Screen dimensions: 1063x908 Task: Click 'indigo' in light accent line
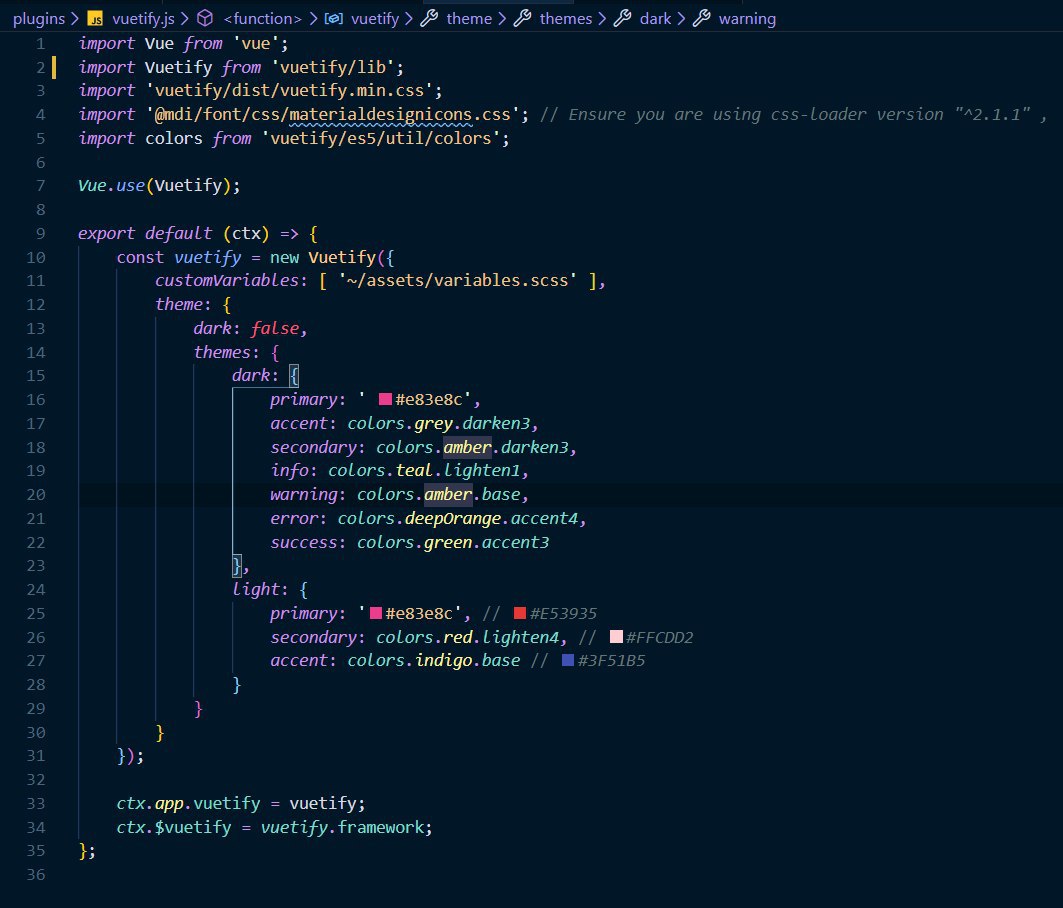click(x=443, y=660)
